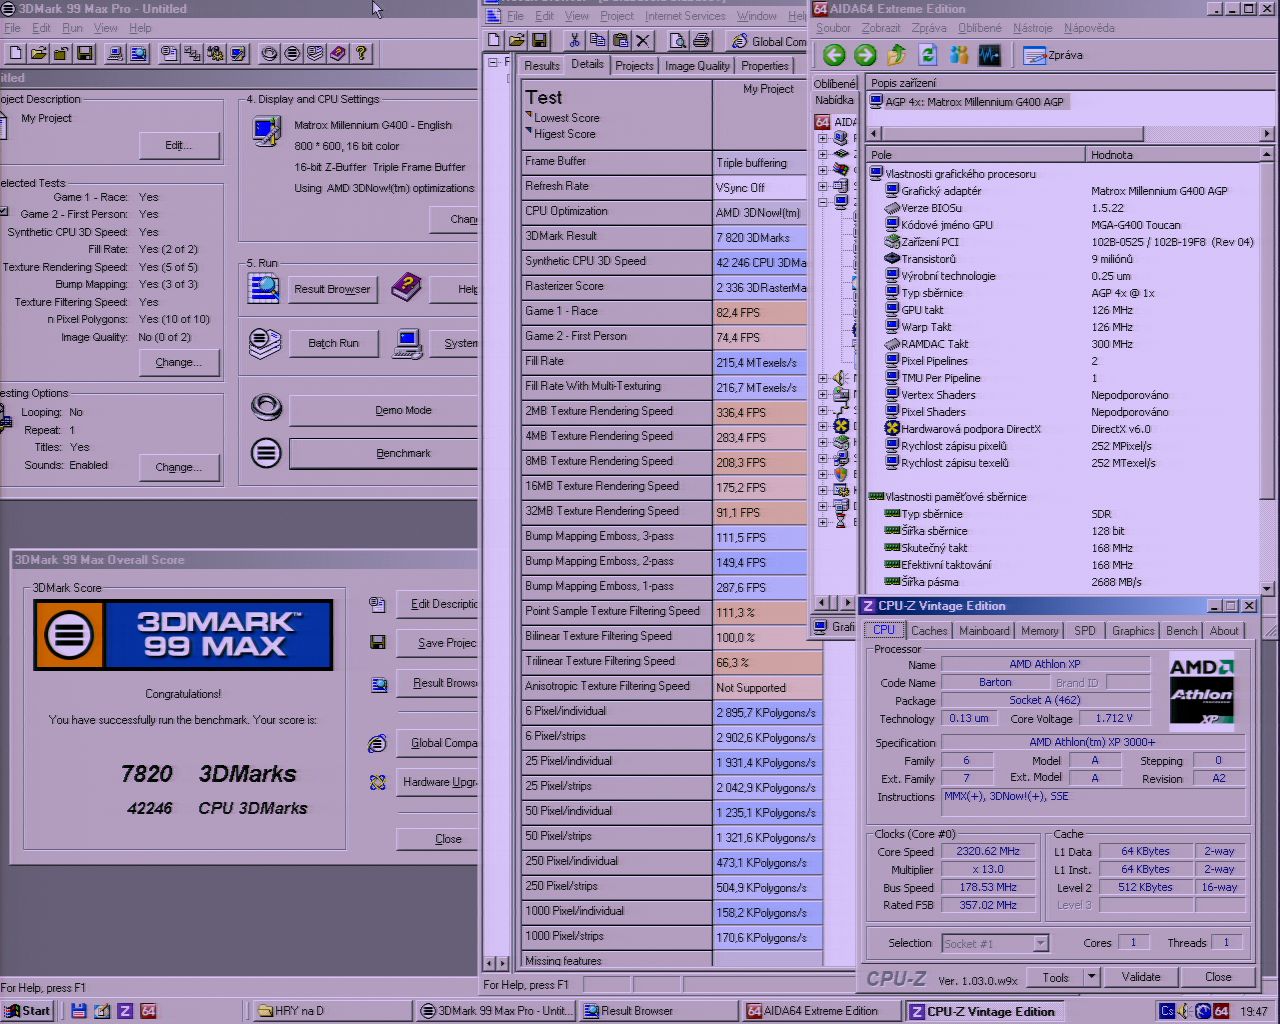Click Open folder icon in 3DMark toolbar
Image resolution: width=1280 pixels, height=1024 pixels.
pyautogui.click(x=38, y=53)
